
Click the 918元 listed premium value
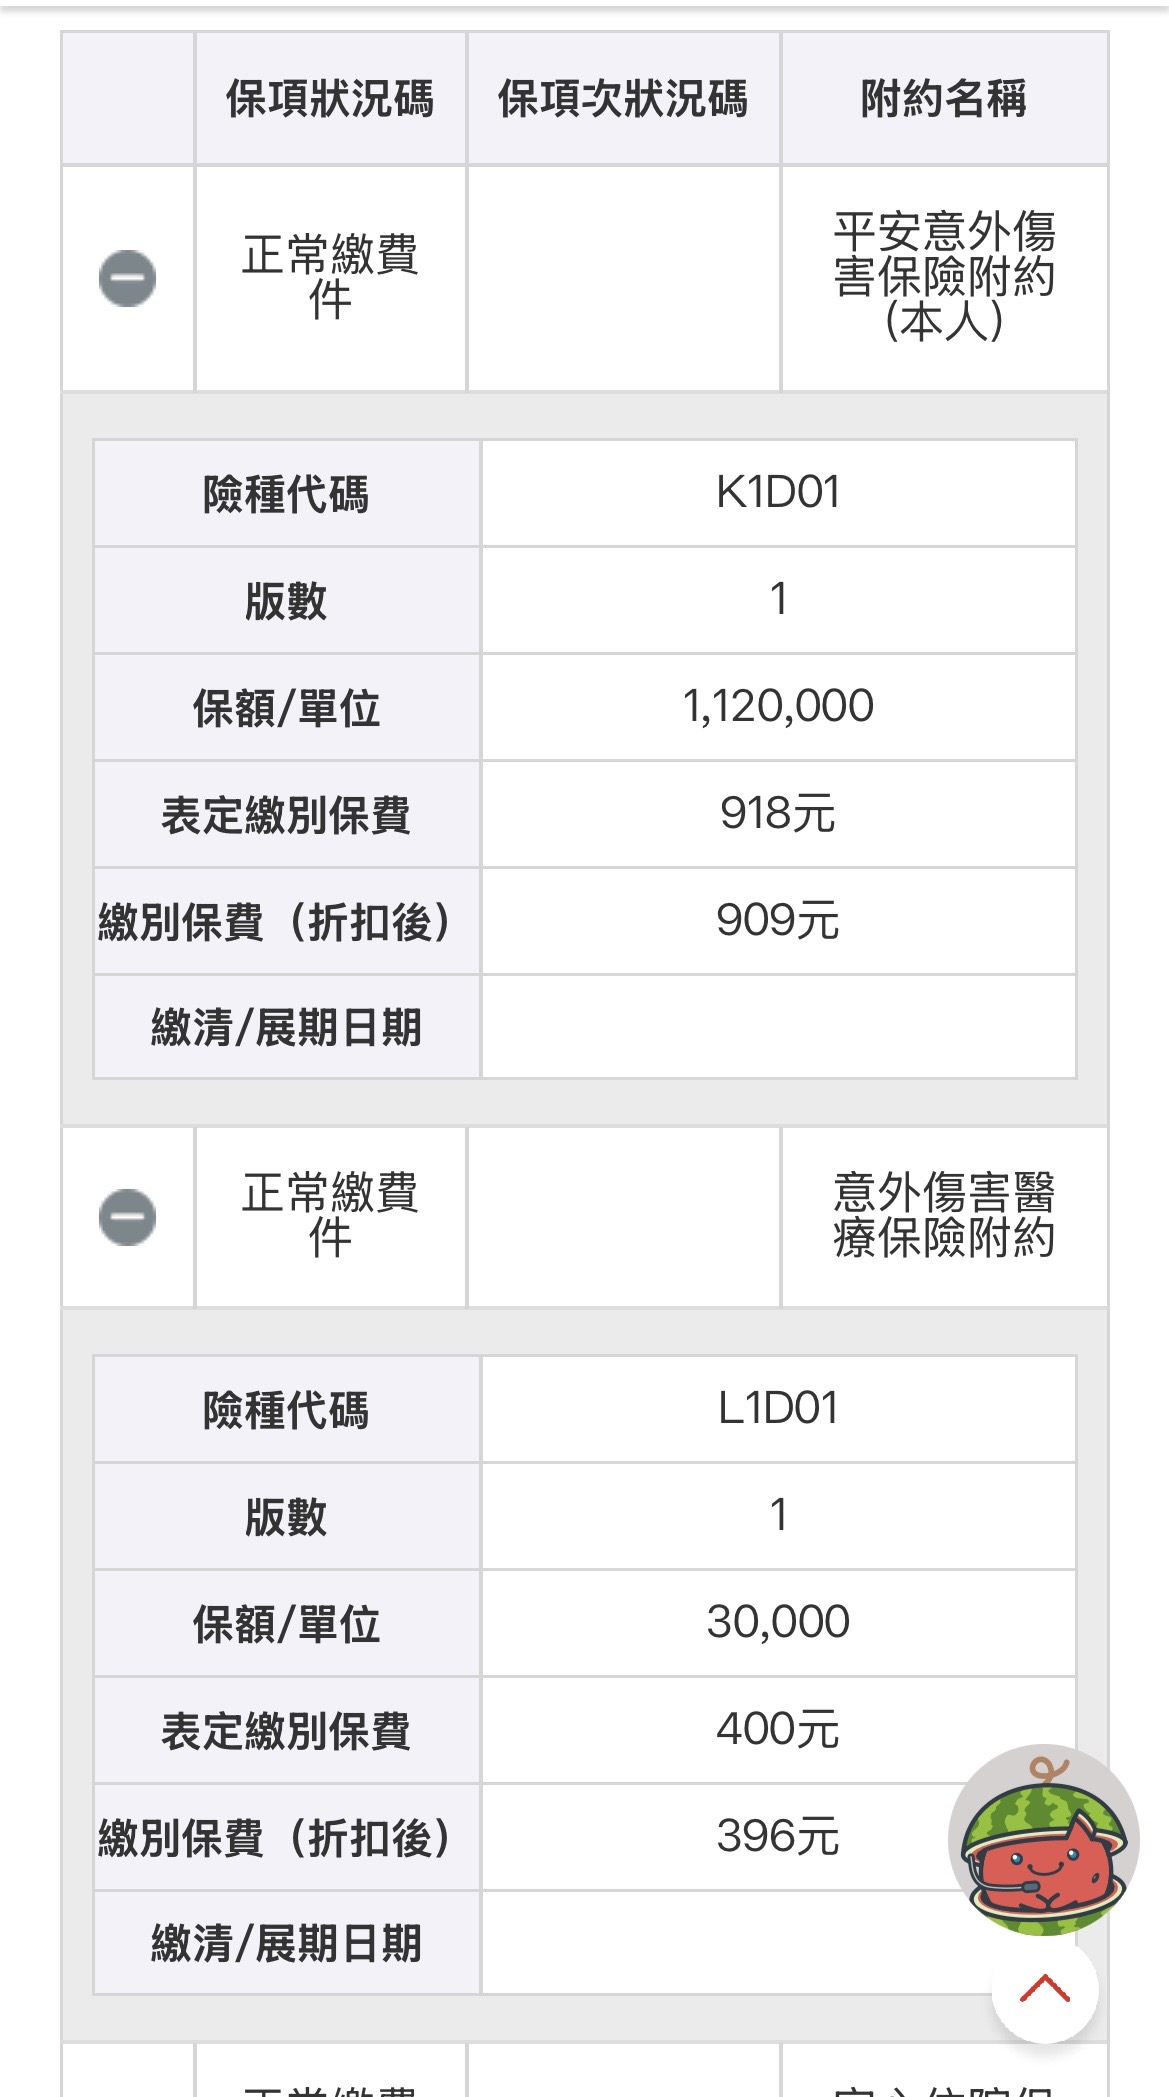click(778, 814)
